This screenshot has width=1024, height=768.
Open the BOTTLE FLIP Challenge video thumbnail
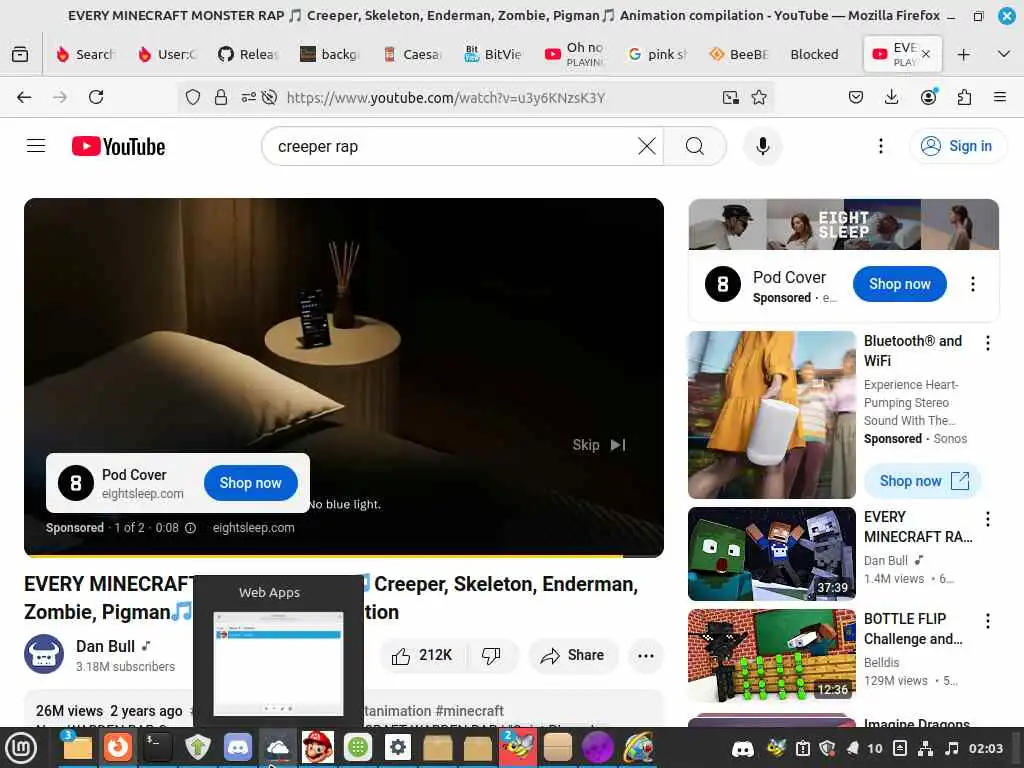coord(771,656)
